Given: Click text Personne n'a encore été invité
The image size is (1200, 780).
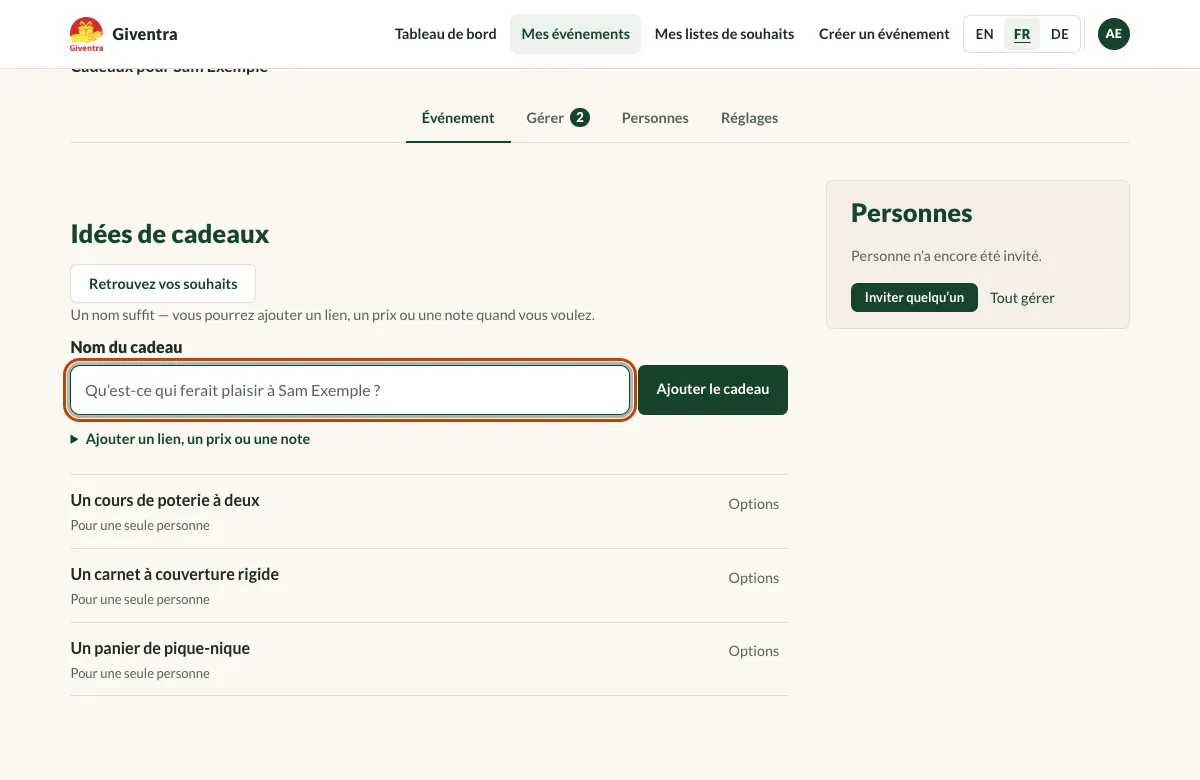Looking at the screenshot, I should tap(946, 256).
